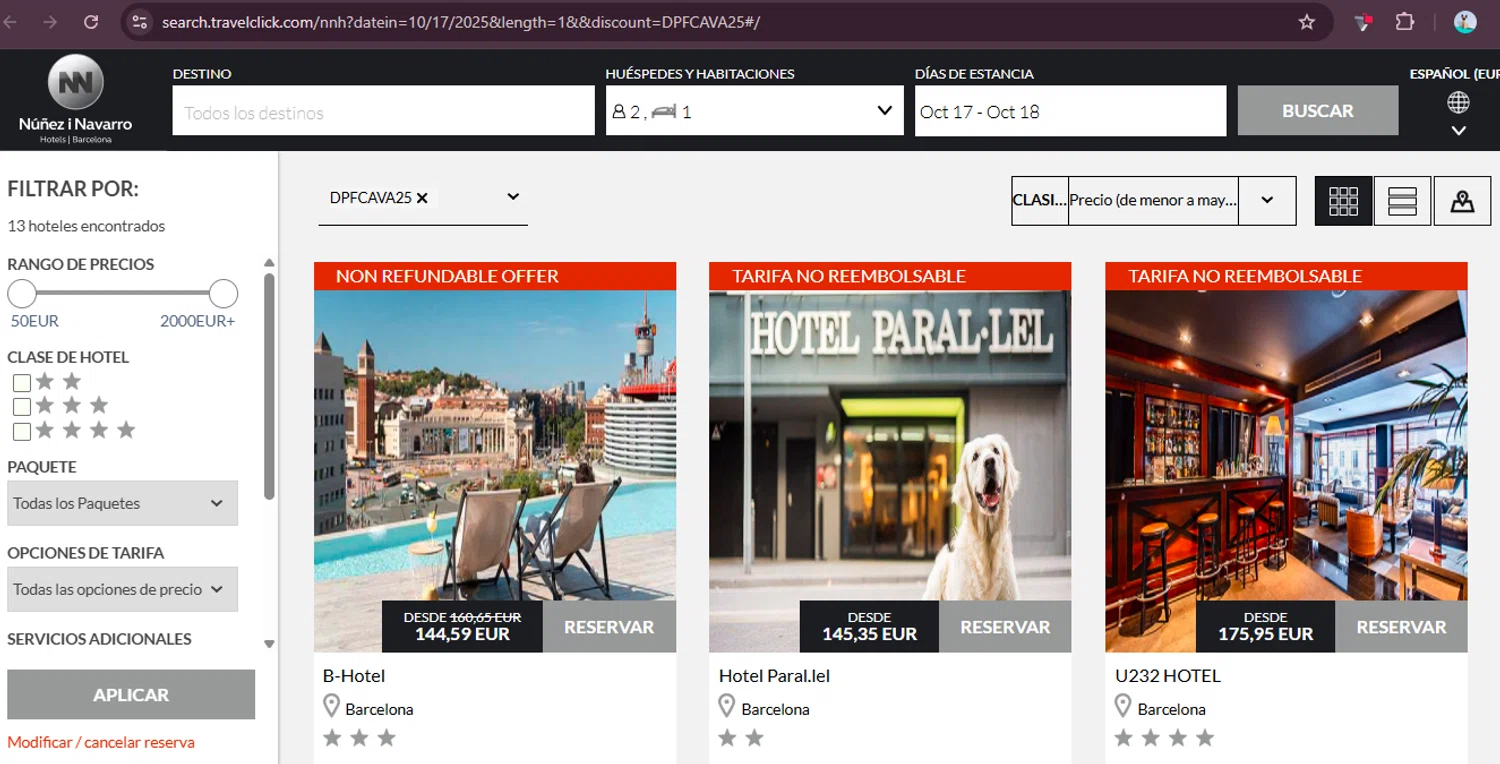
Task: Open Todas los Paquetes dropdown
Action: point(122,503)
